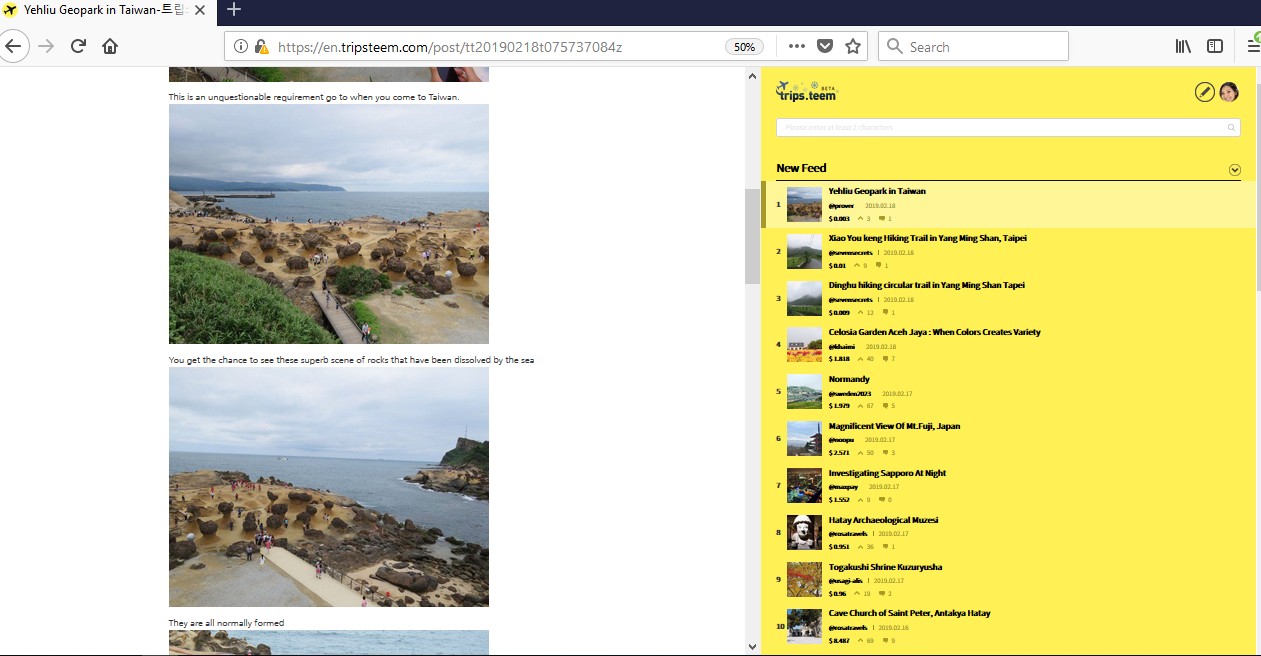
Task: Open Celosia Garden Aceh Jaya post
Action: coord(934,332)
